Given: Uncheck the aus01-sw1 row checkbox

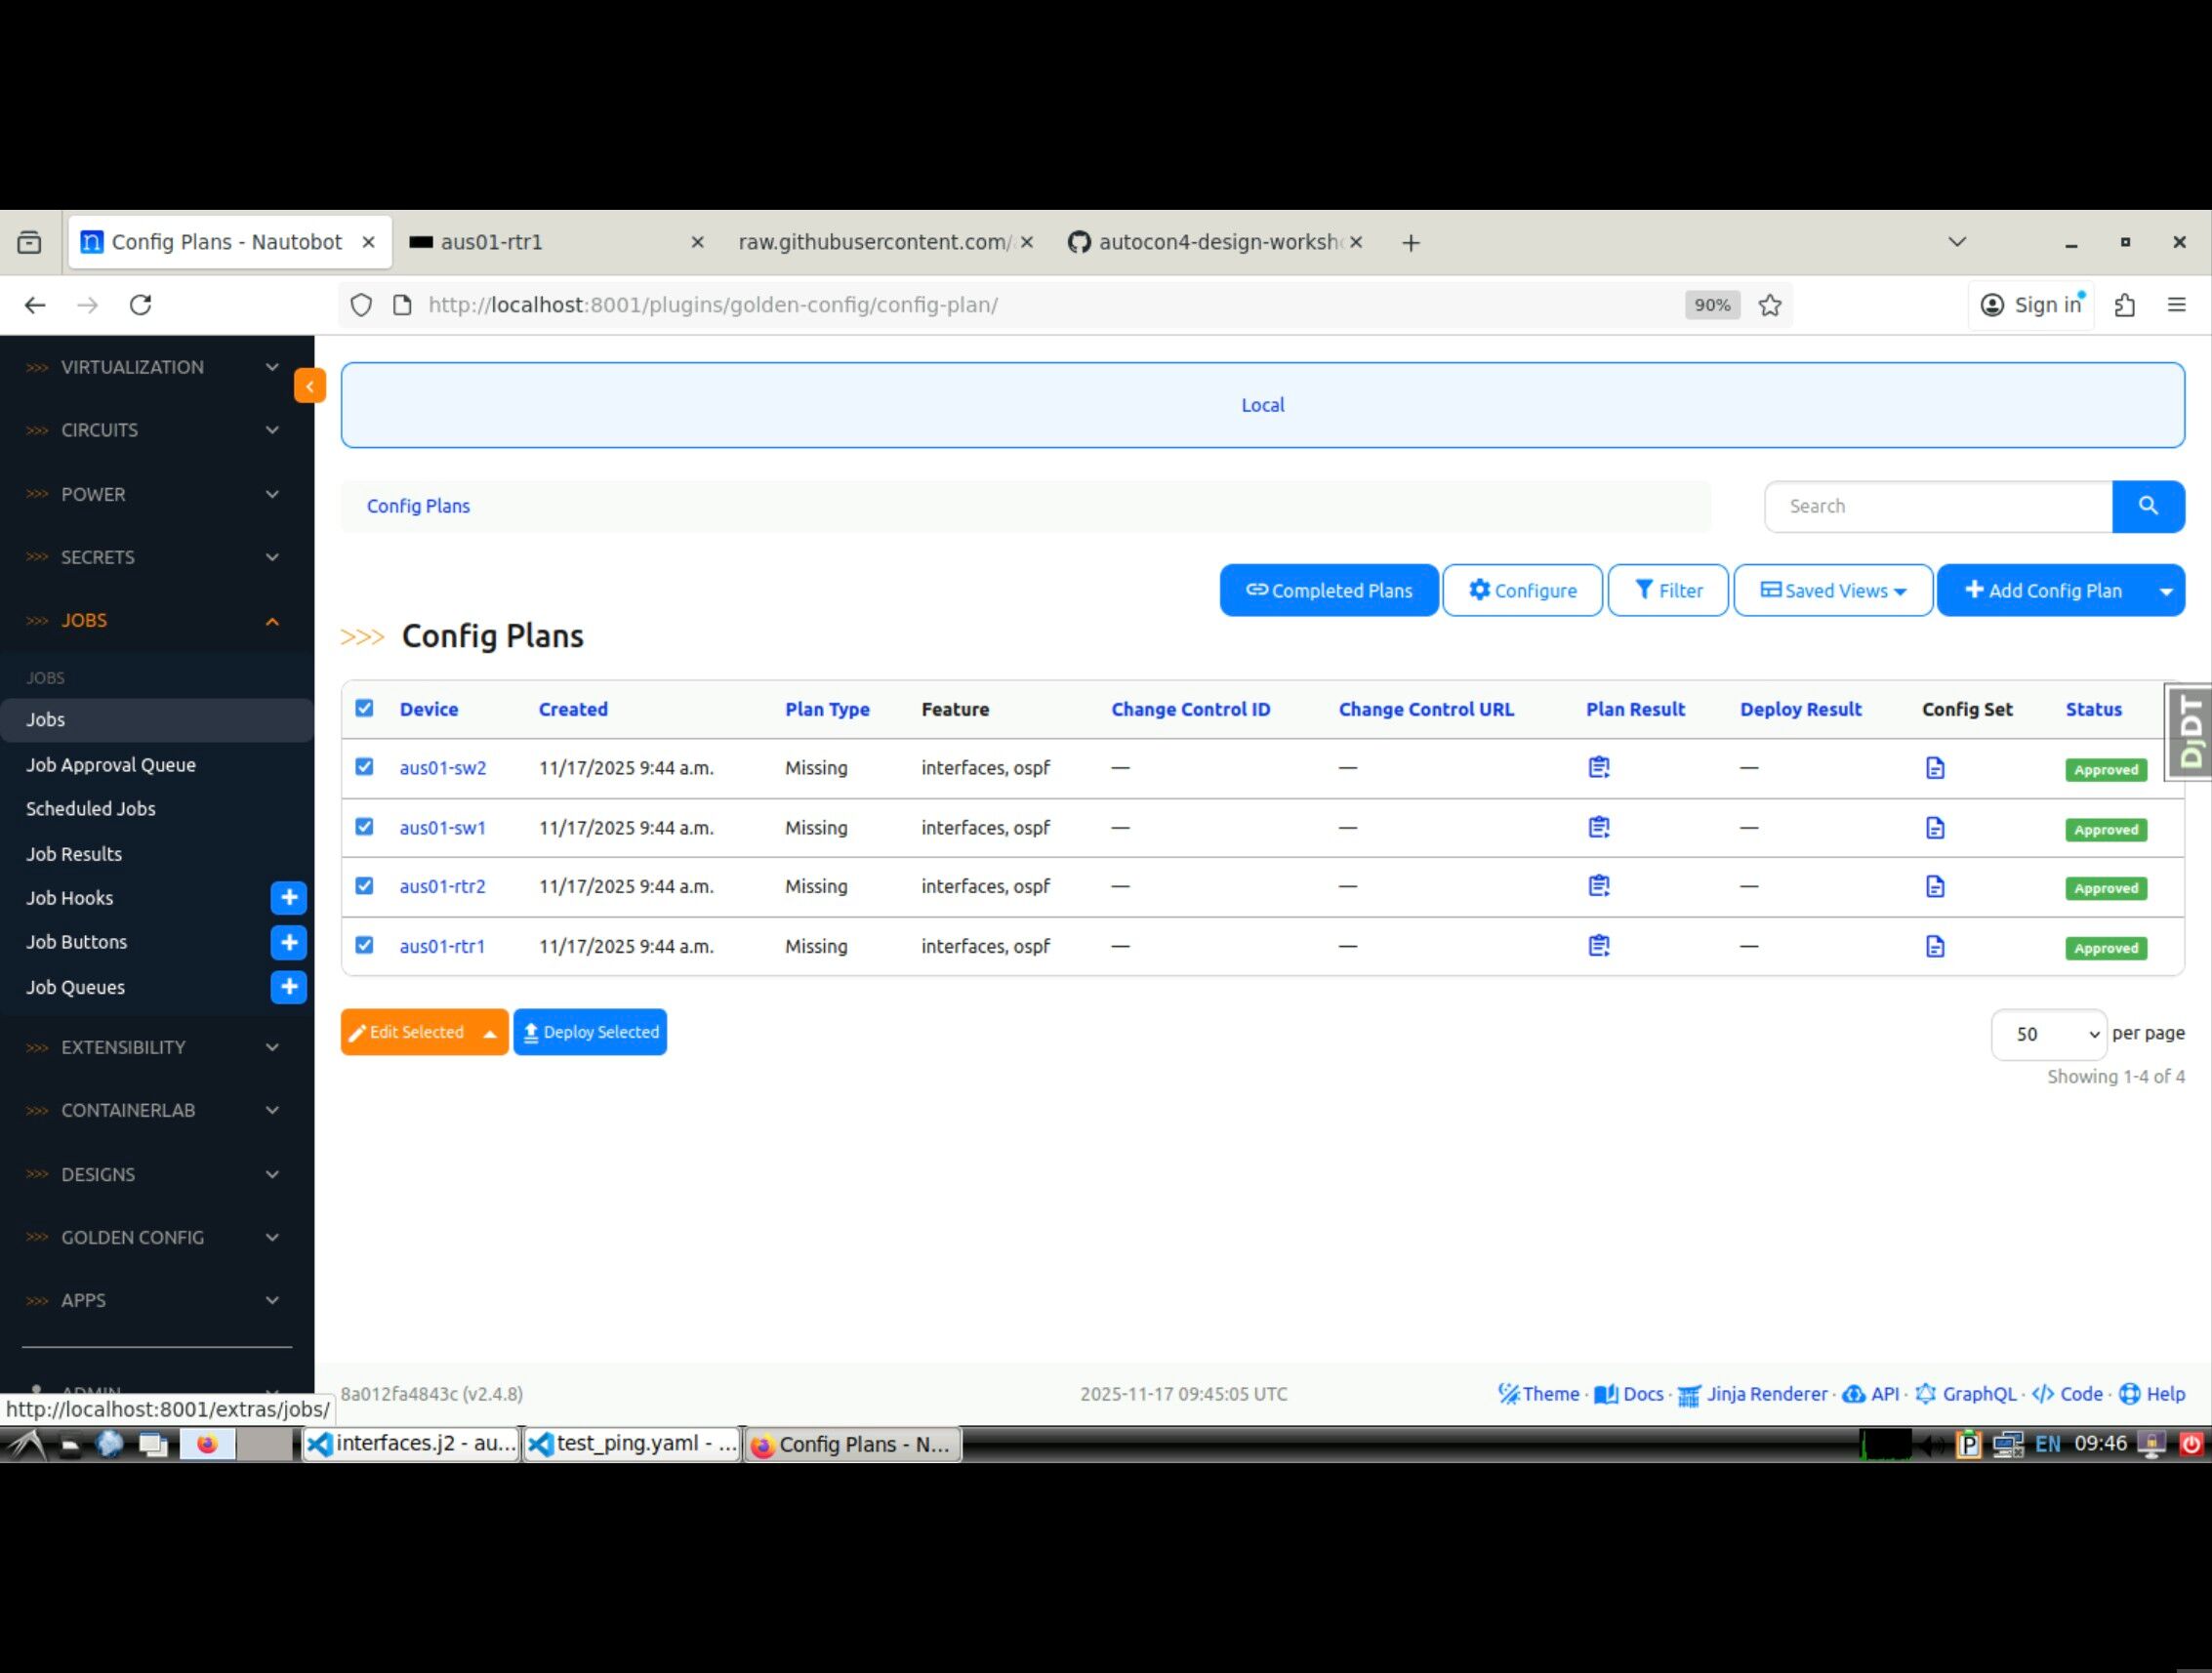Looking at the screenshot, I should coord(364,827).
